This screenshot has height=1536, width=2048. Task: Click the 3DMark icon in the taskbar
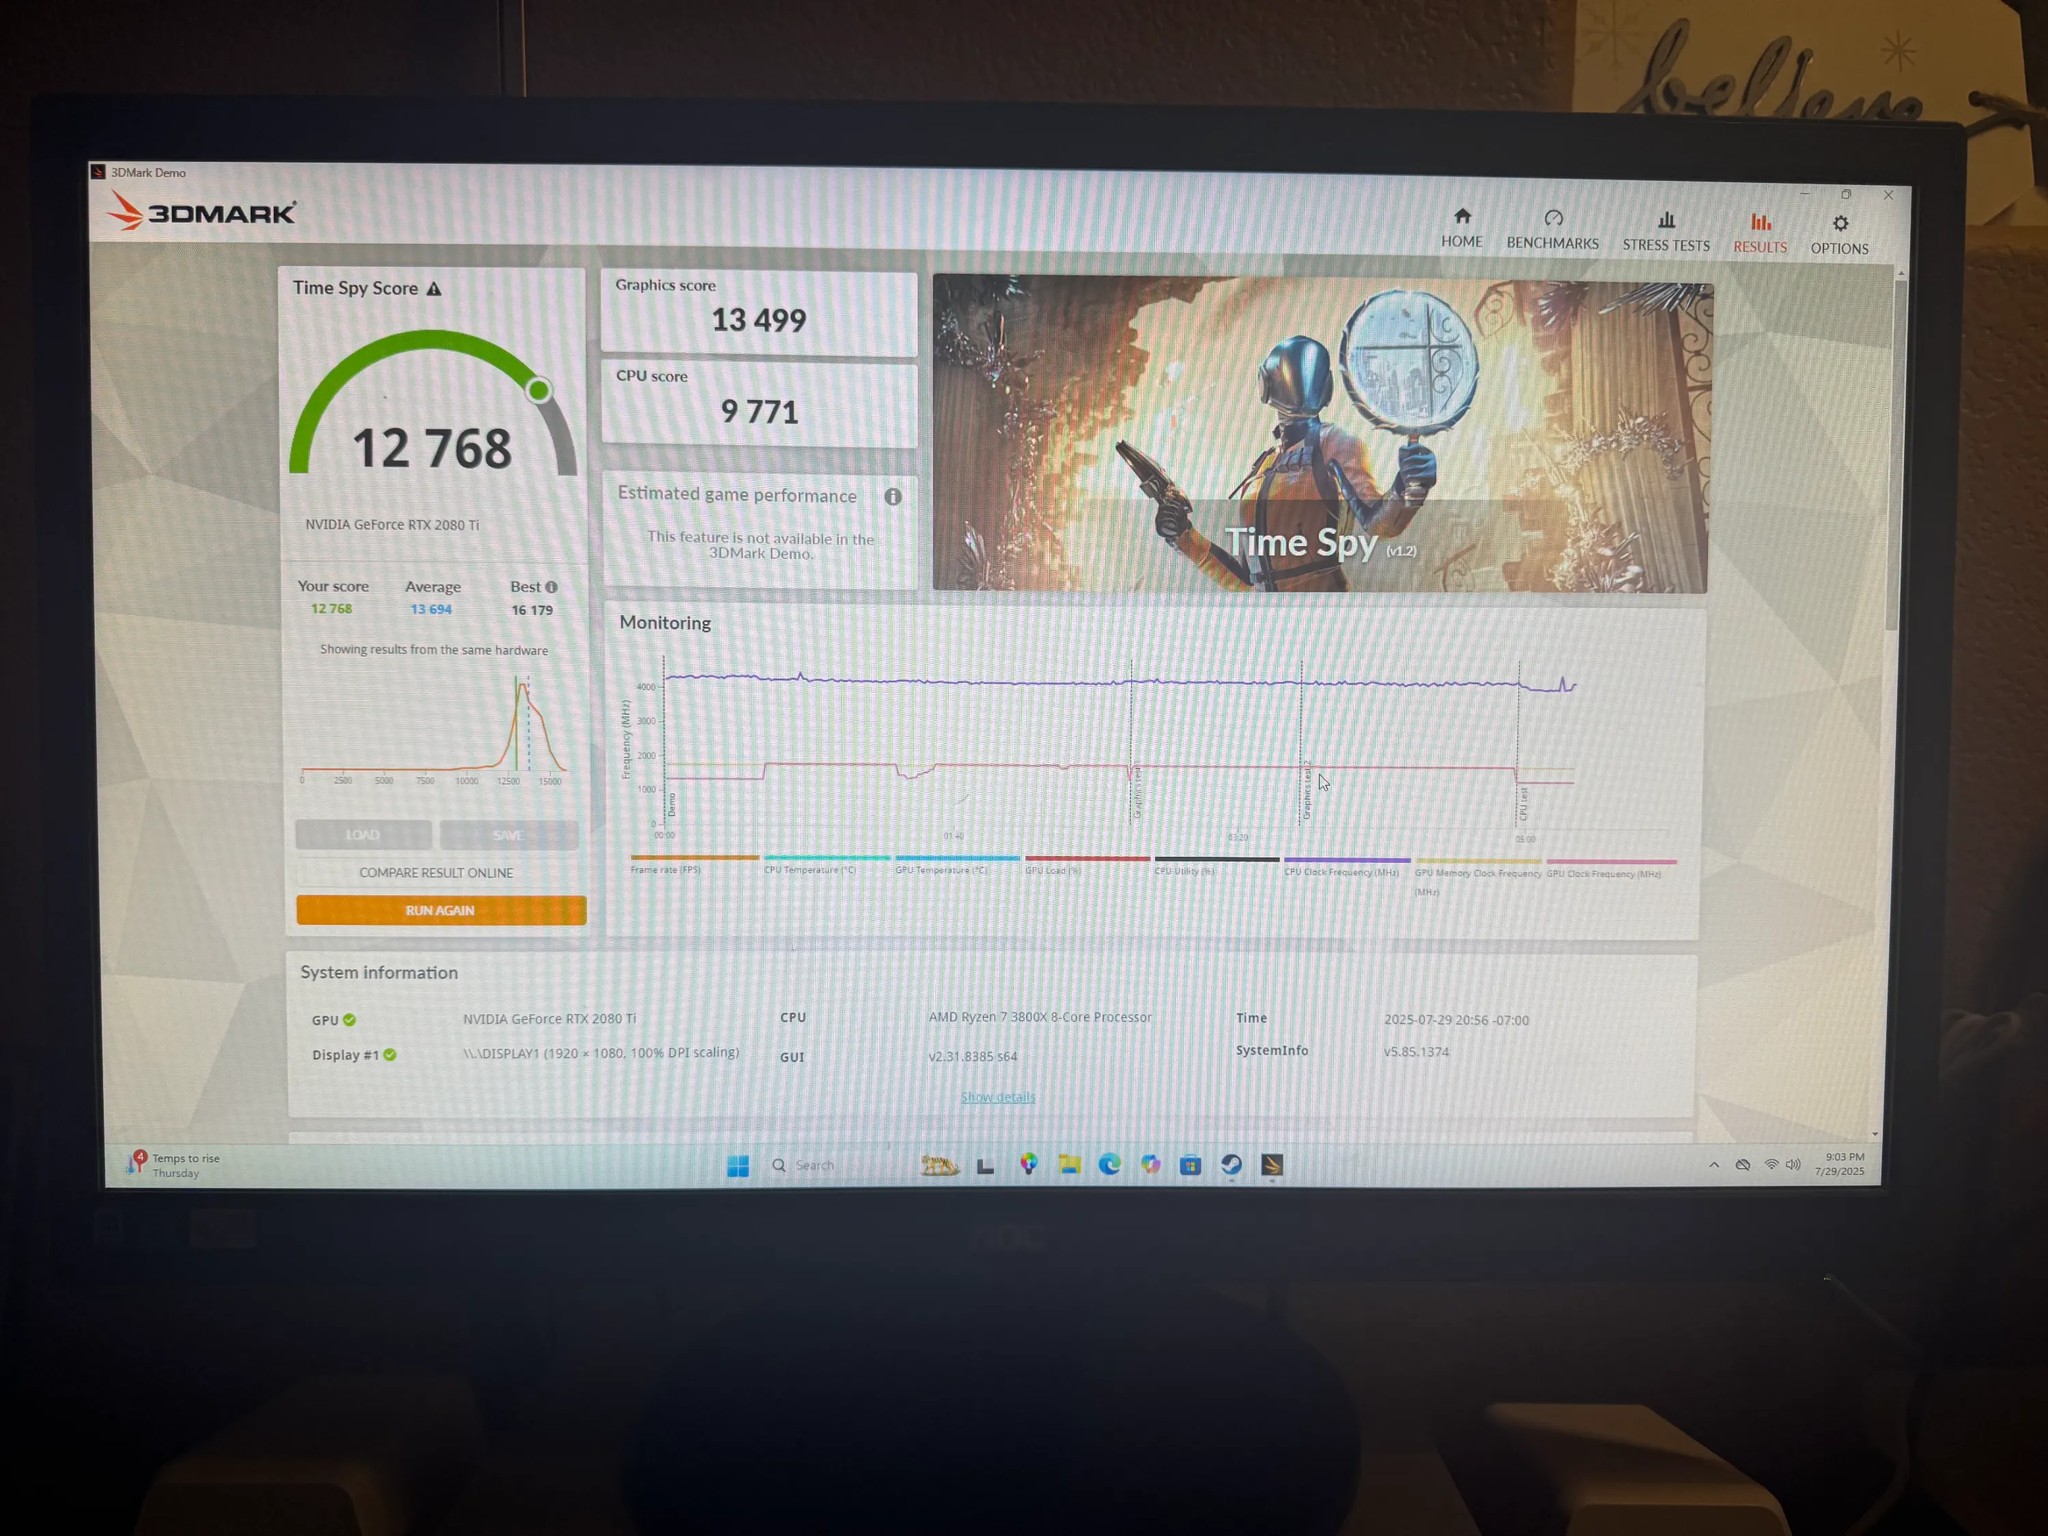(1272, 1165)
